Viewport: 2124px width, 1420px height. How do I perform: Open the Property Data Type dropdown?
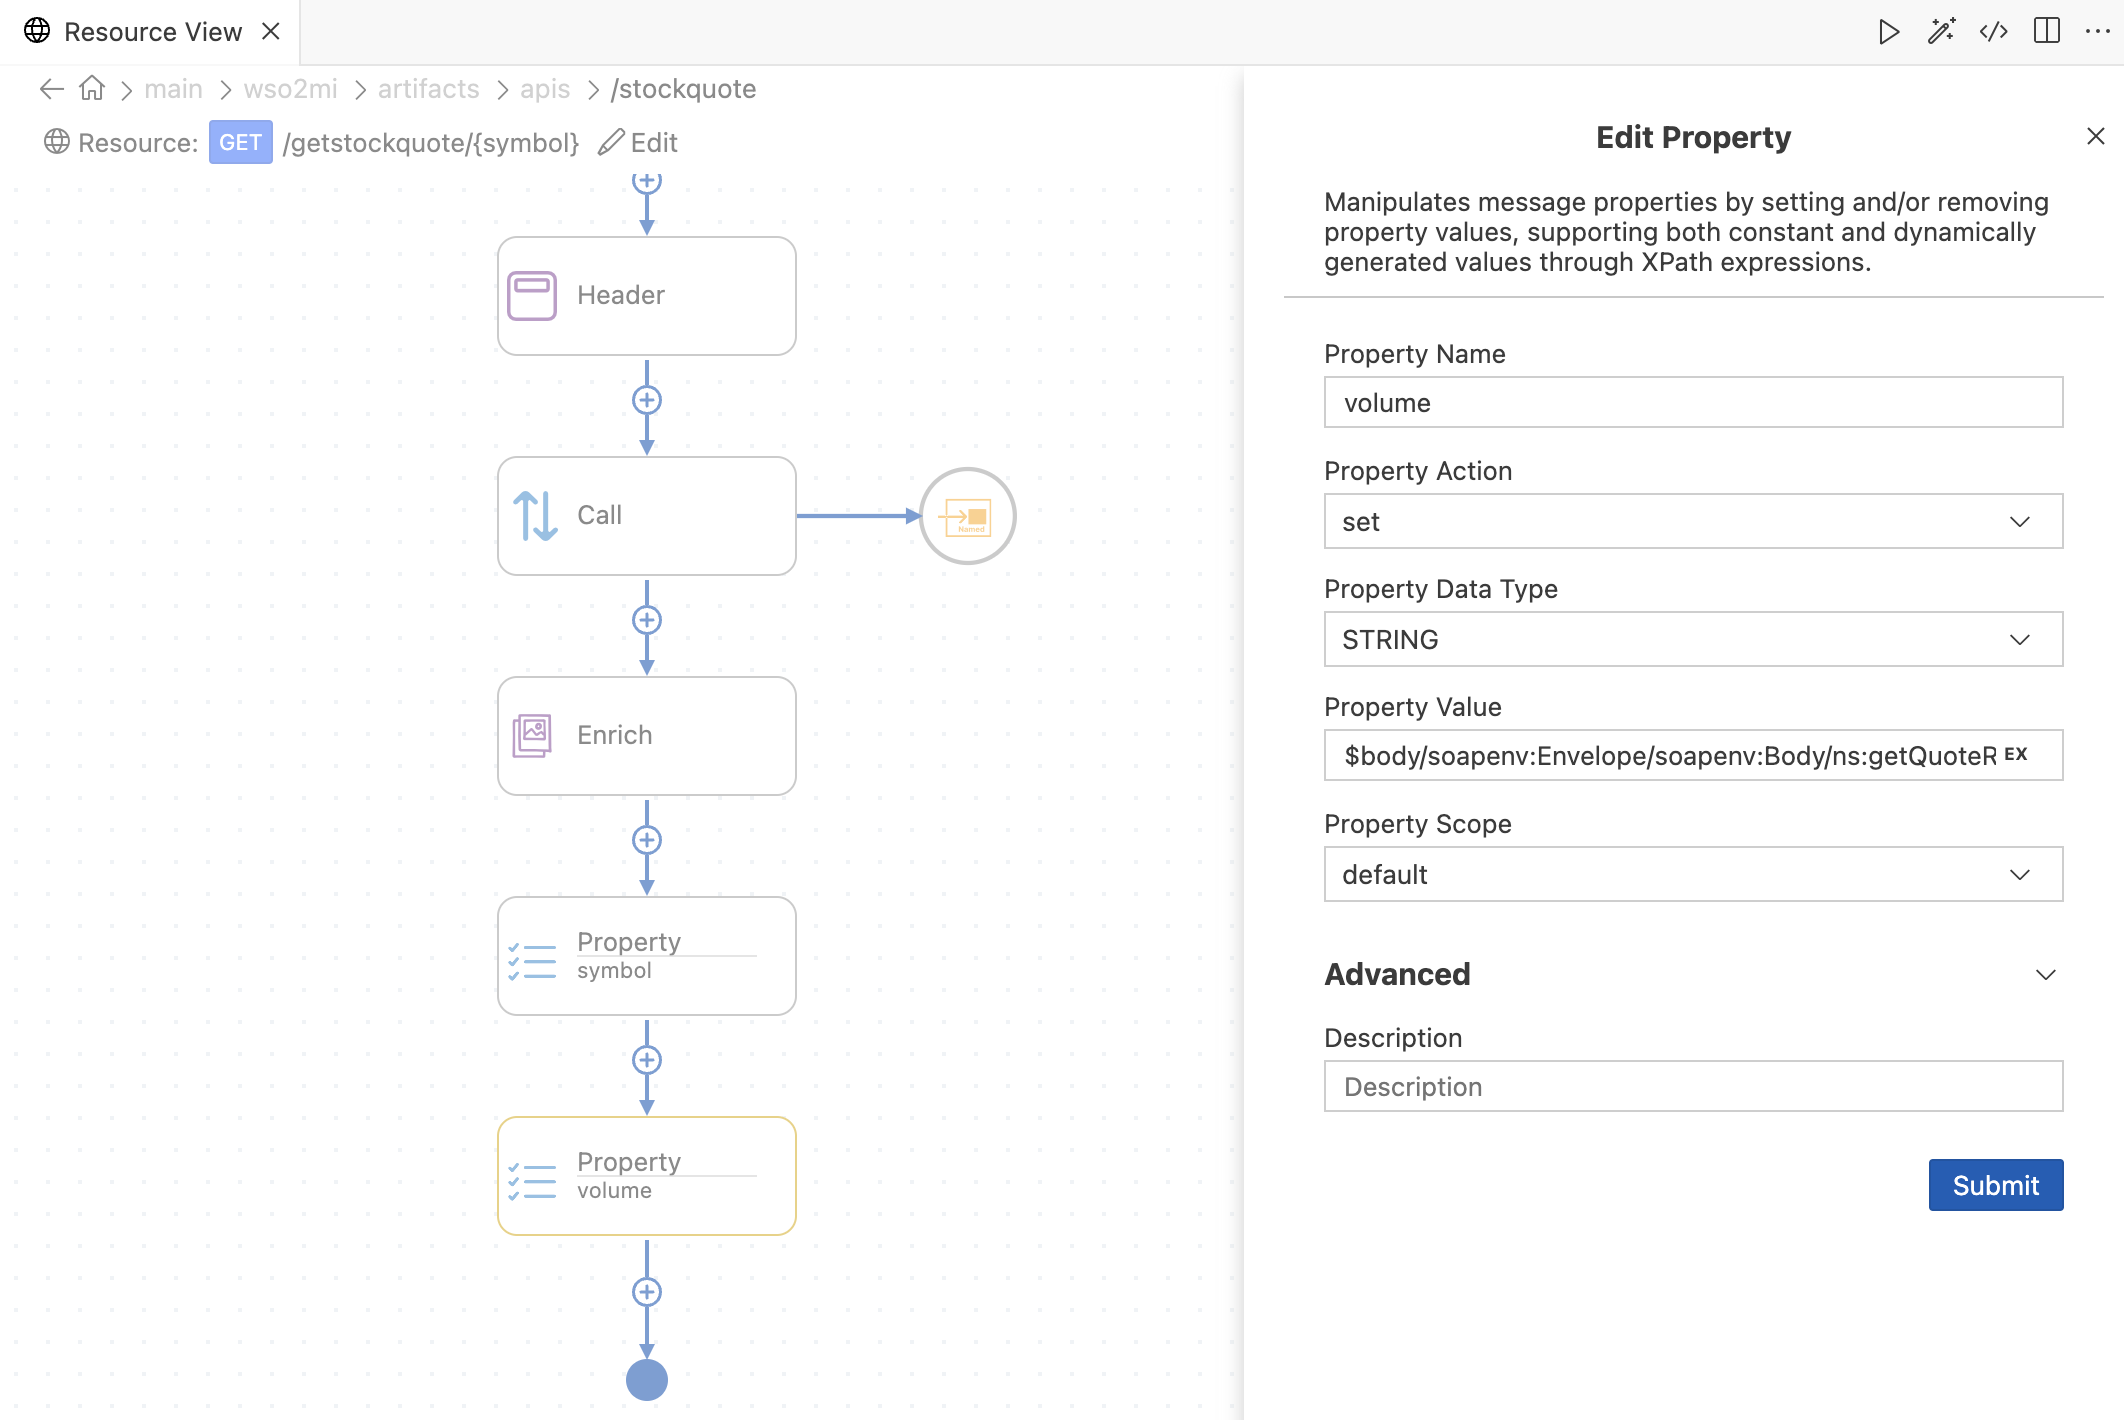1693,639
